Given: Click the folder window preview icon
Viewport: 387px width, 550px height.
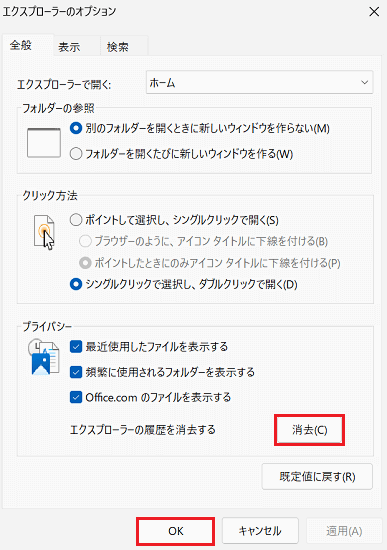Looking at the screenshot, I should click(x=44, y=143).
